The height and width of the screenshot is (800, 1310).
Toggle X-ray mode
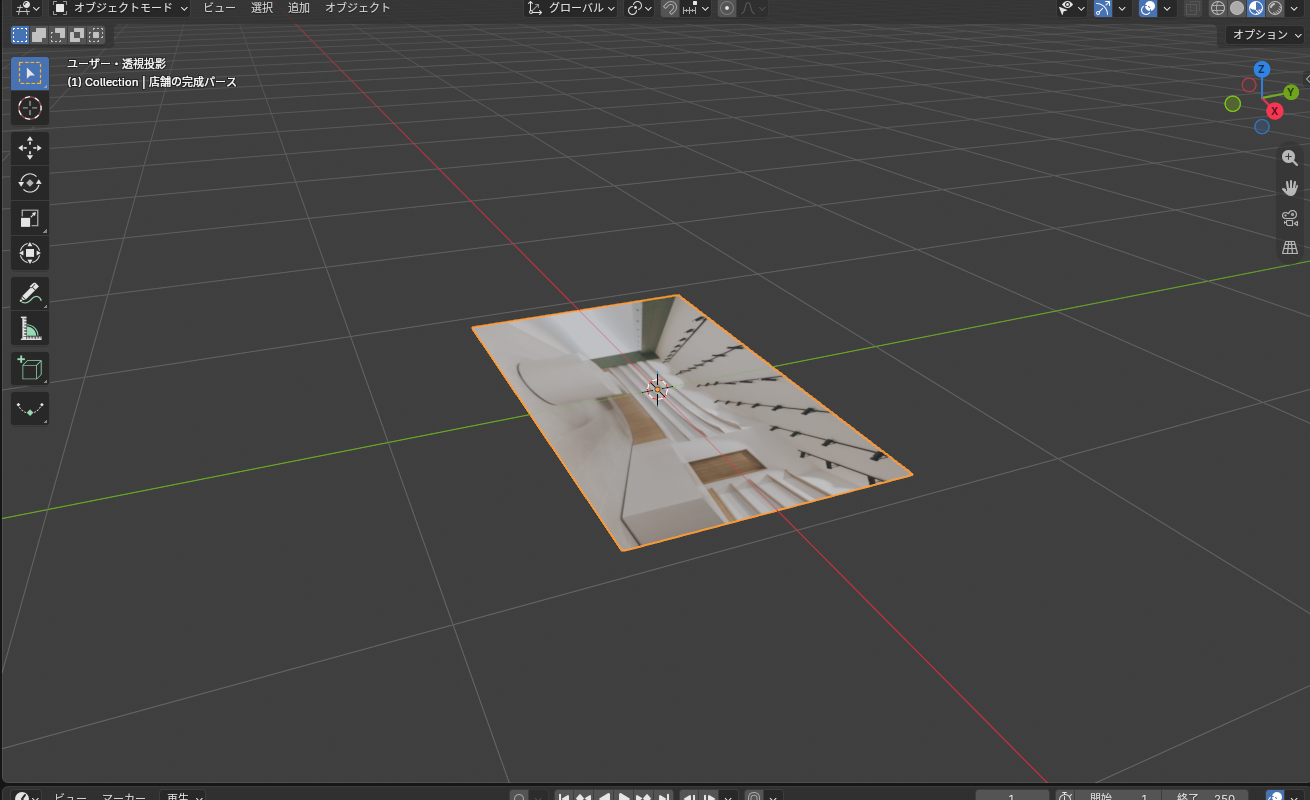pyautogui.click(x=1193, y=8)
